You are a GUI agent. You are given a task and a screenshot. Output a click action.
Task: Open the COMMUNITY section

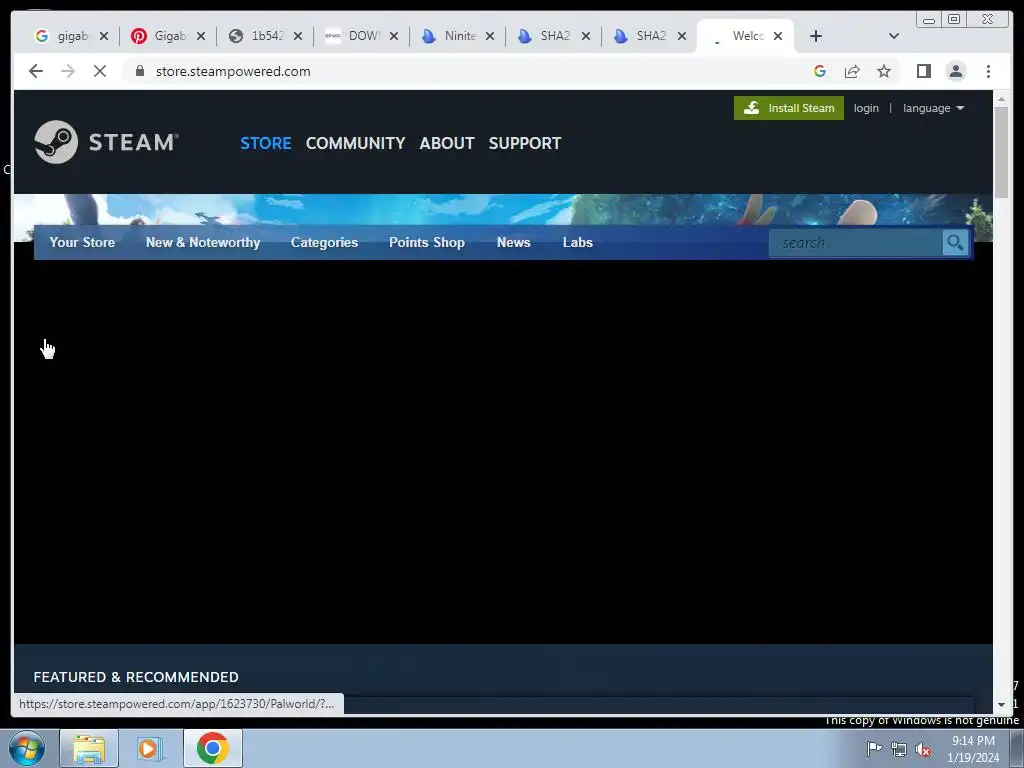(355, 143)
